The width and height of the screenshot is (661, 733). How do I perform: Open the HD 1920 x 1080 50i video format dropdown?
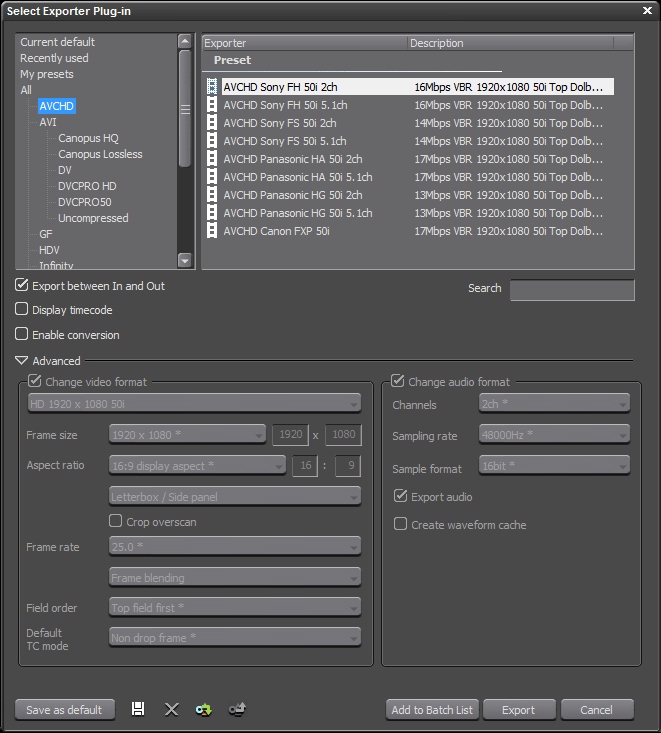194,403
